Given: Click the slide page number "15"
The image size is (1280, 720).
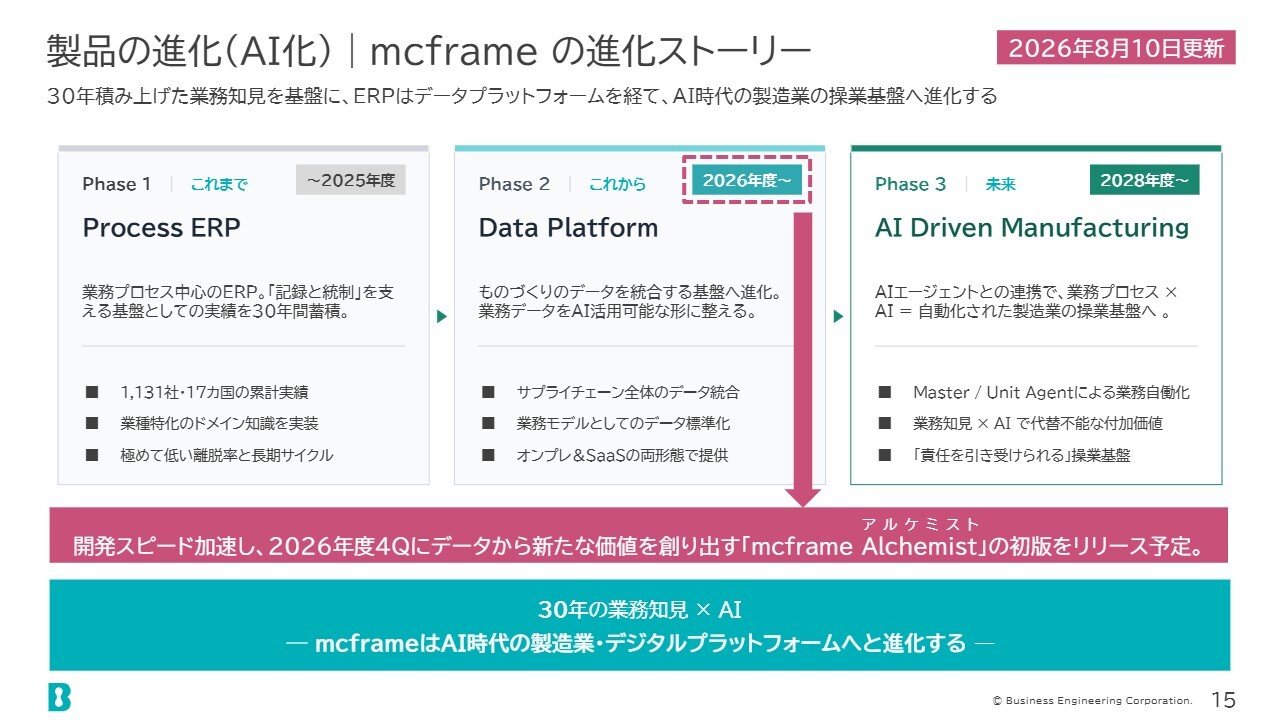Looking at the screenshot, I should (1224, 700).
